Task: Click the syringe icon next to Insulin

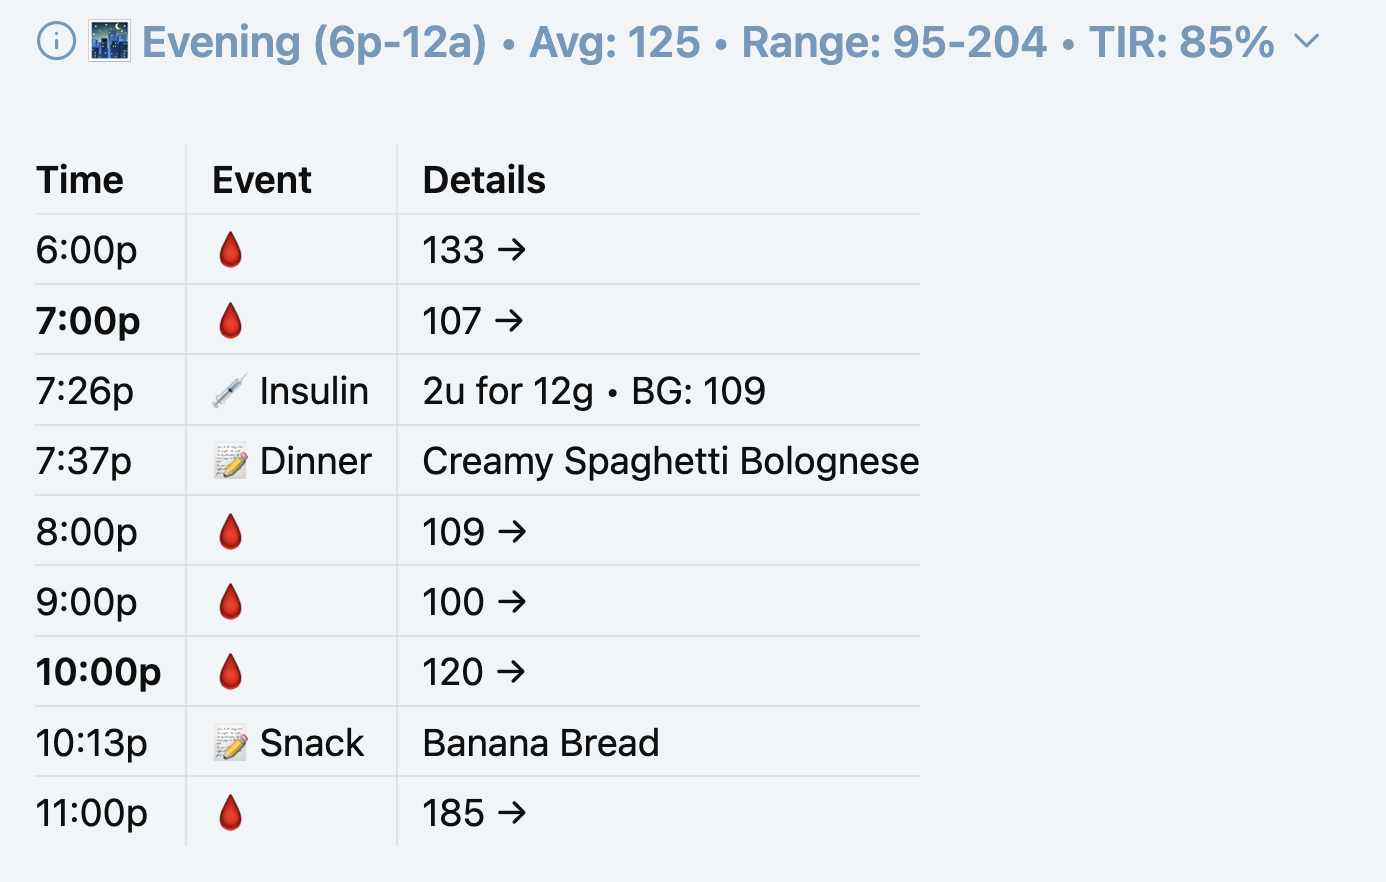Action: [230, 391]
